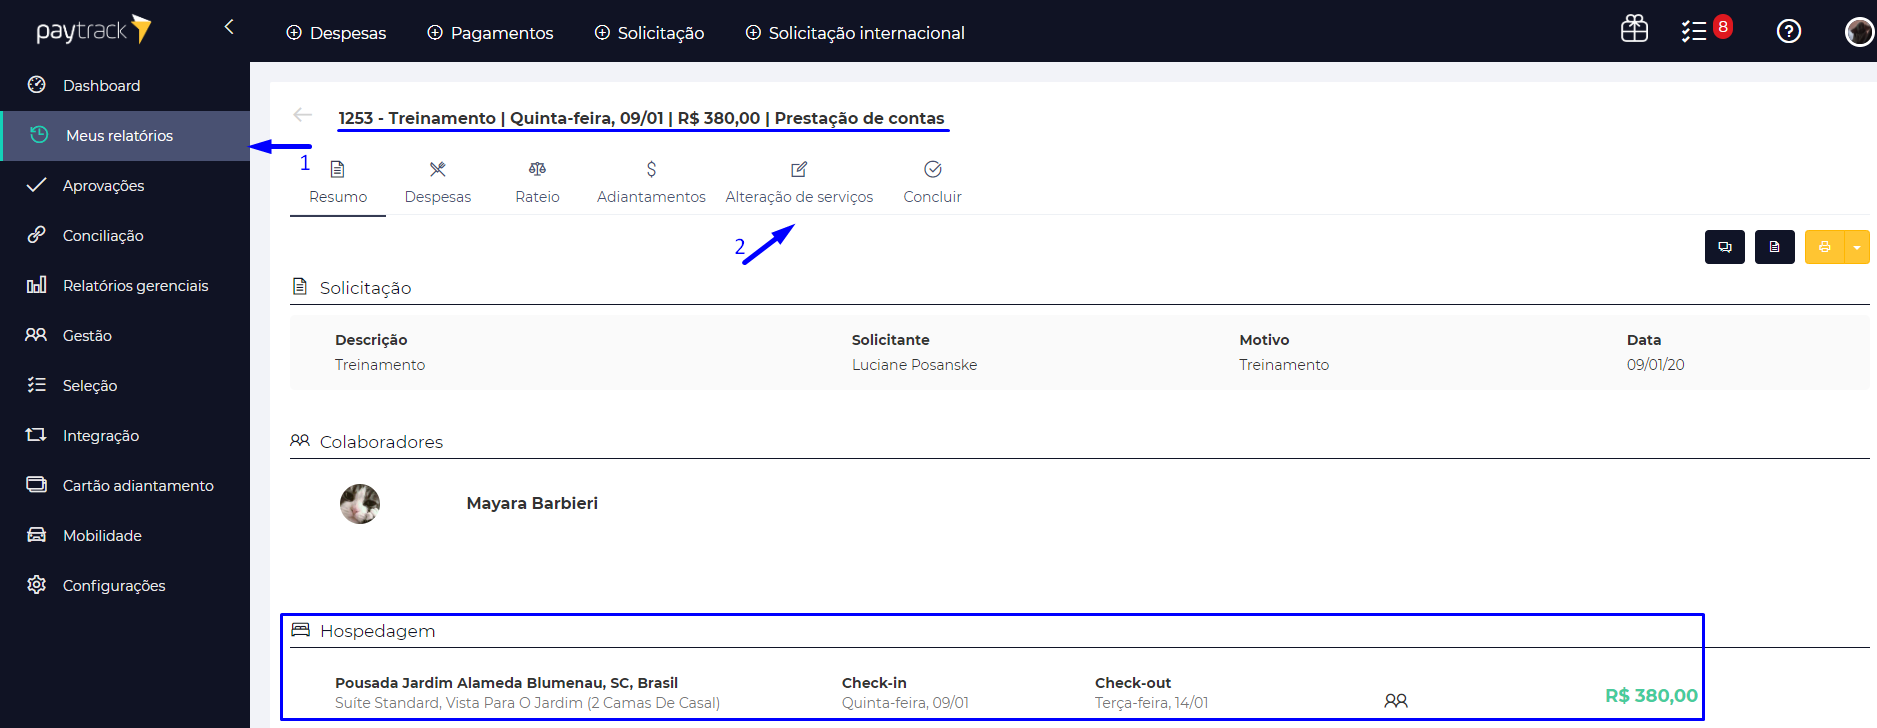Switch to the Alteração de serviços tab
This screenshot has width=1877, height=728.
(799, 183)
